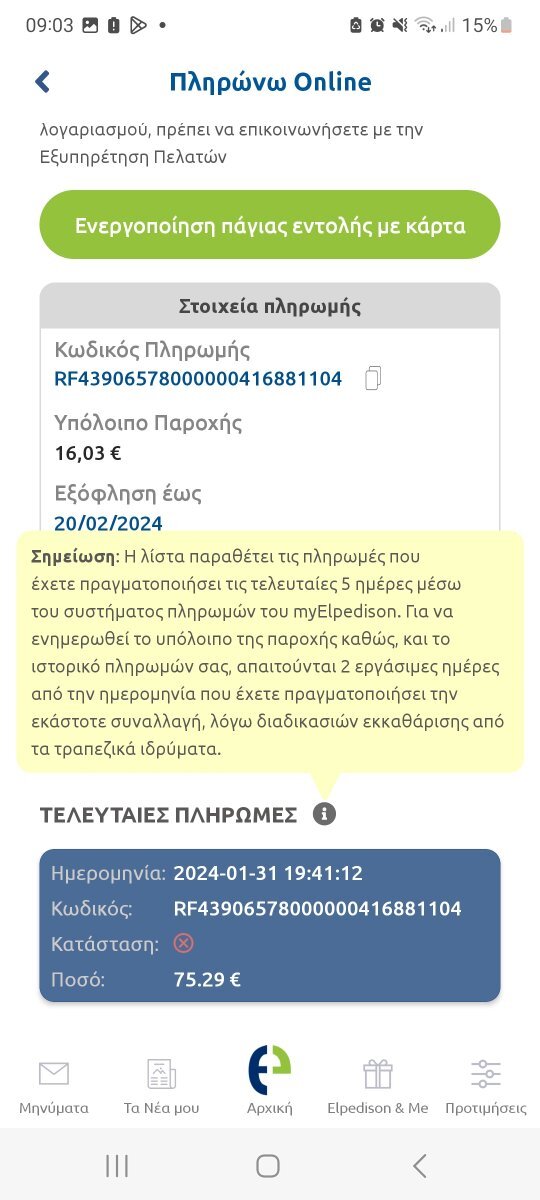Go to Αρχική home logo
The width and height of the screenshot is (540, 1200).
(269, 1082)
